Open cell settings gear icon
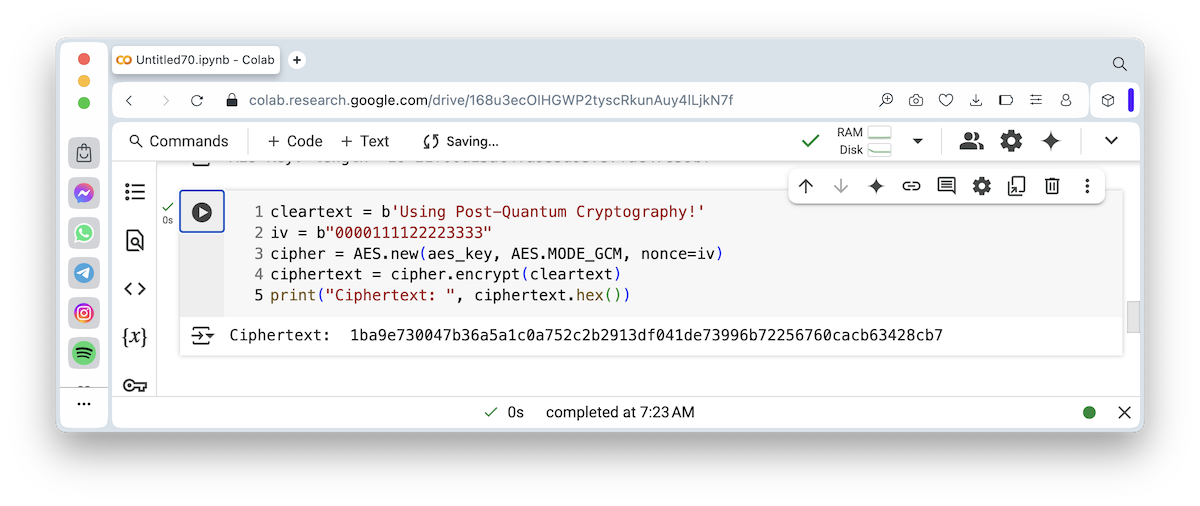The width and height of the screenshot is (1200, 506). coord(982,186)
